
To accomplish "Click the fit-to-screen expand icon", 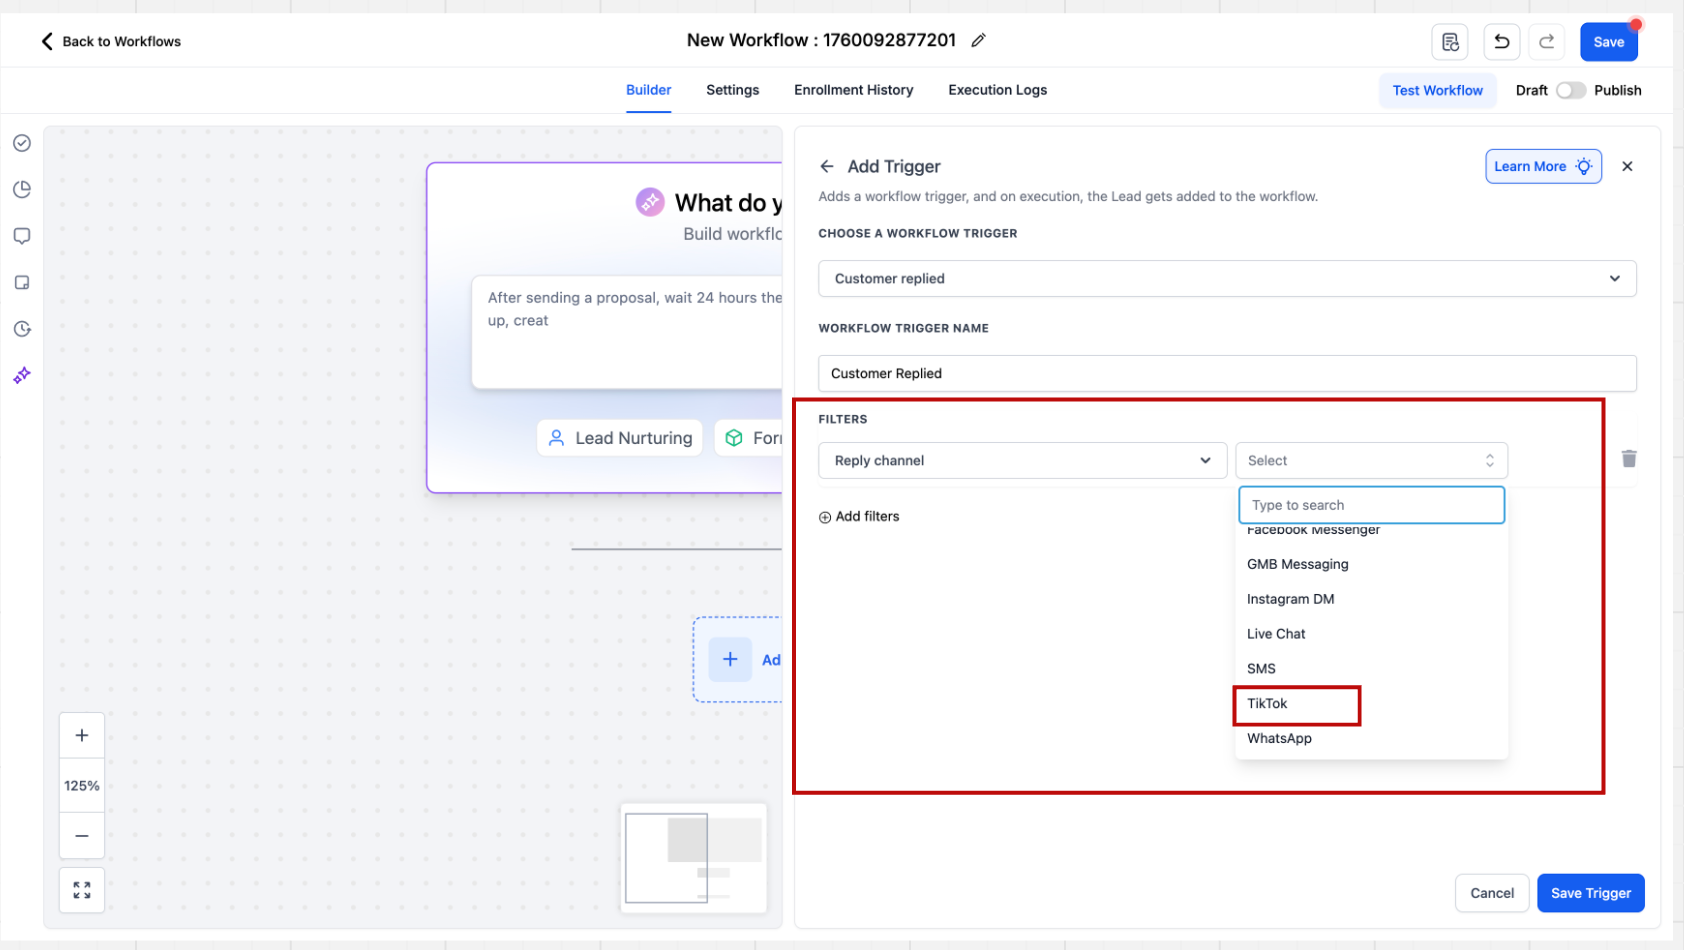I will point(82,890).
